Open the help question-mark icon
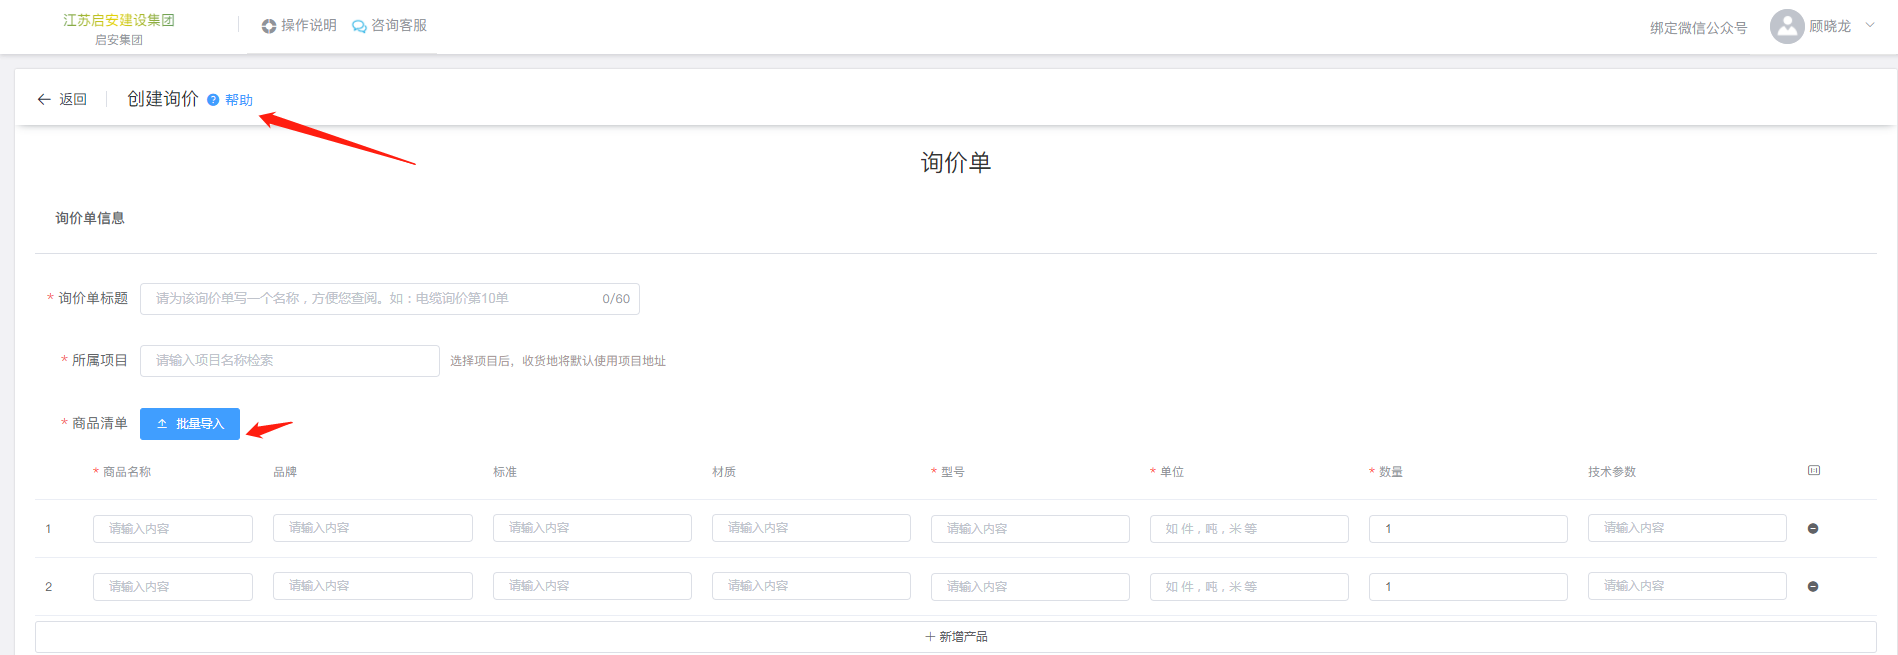This screenshot has height=655, width=1898. point(213,100)
